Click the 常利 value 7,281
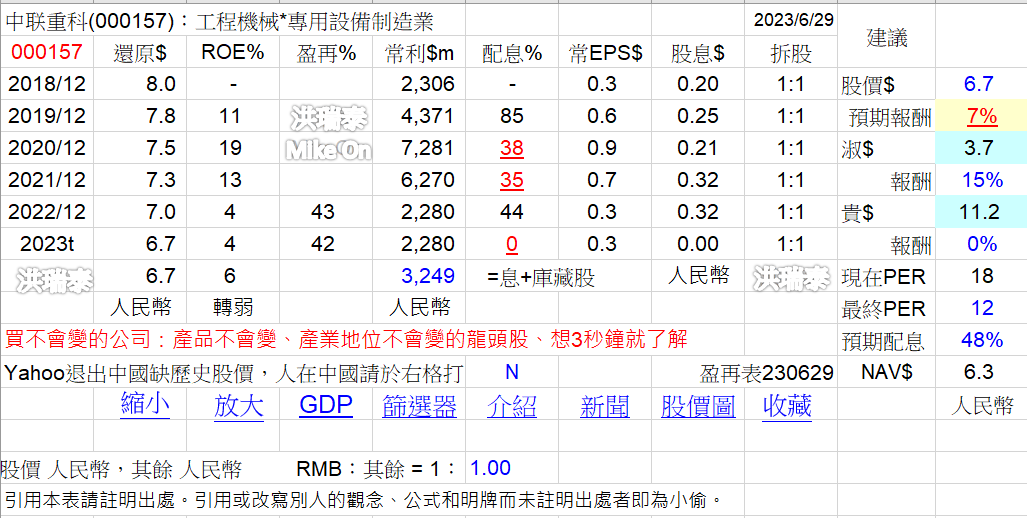Viewport: 1027px width, 518px height. (428, 148)
